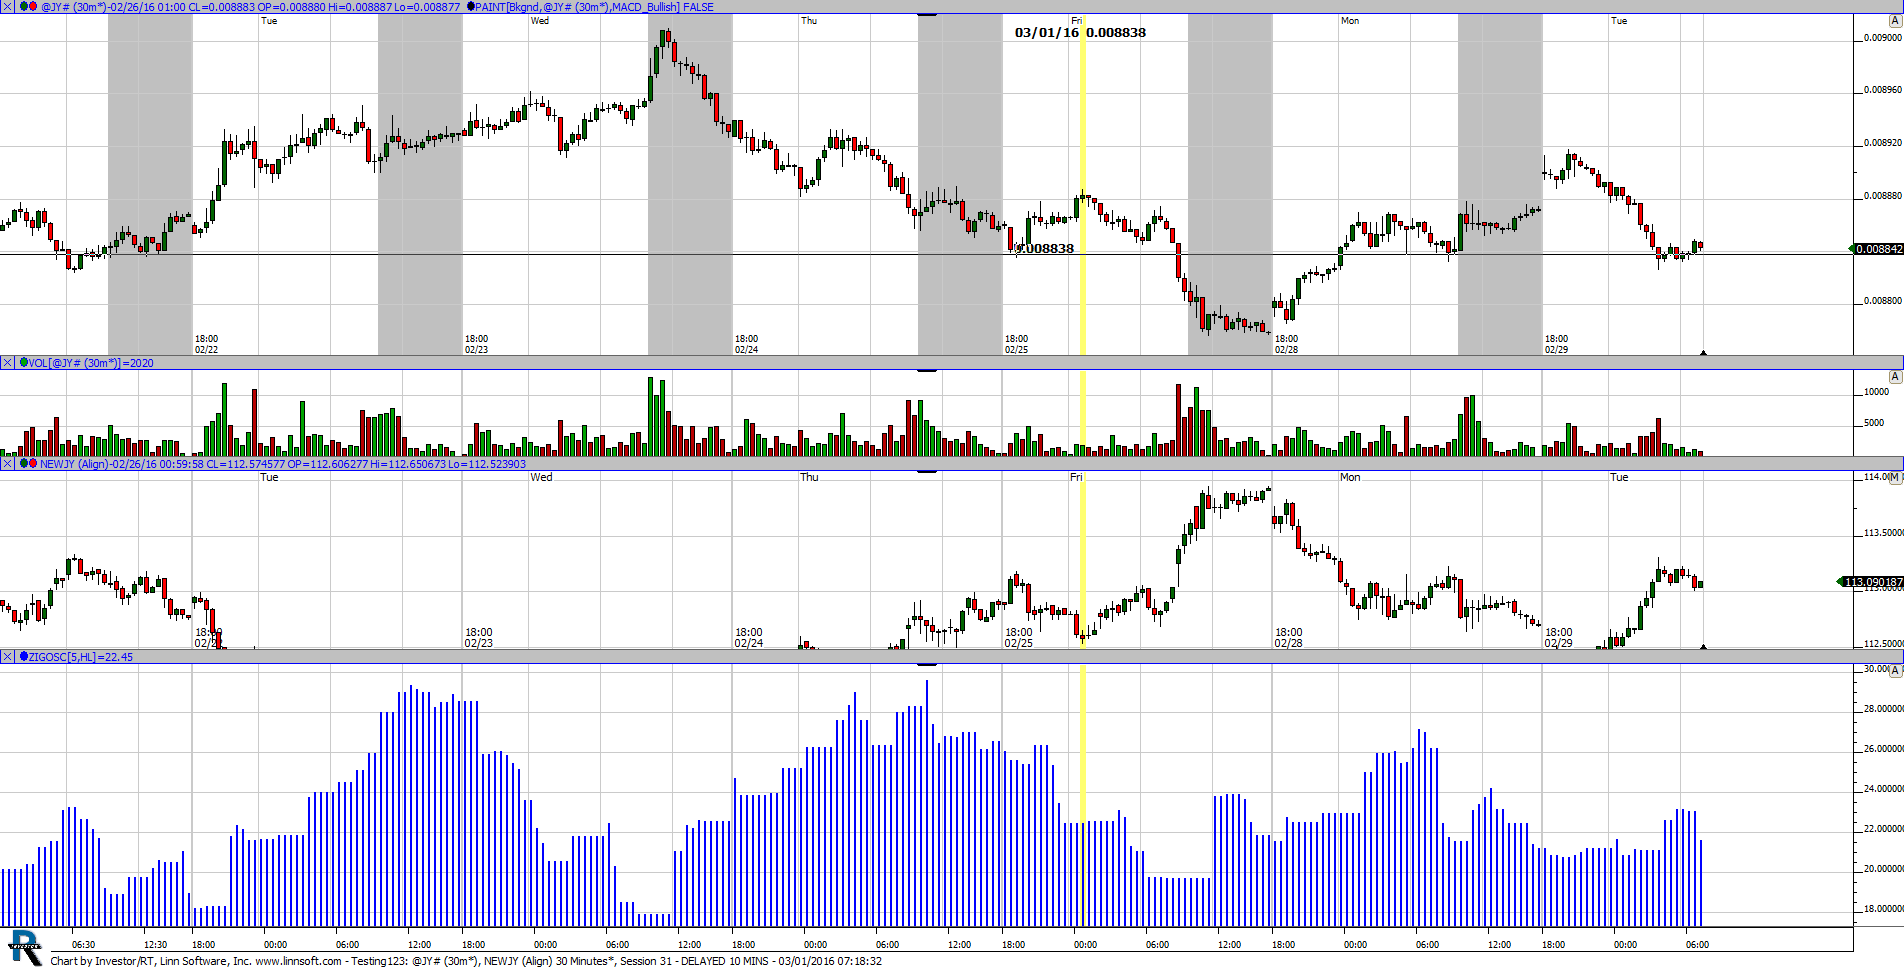Image resolution: width=1904 pixels, height=968 pixels.
Task: Close the @JY# price pane
Action: (7, 7)
